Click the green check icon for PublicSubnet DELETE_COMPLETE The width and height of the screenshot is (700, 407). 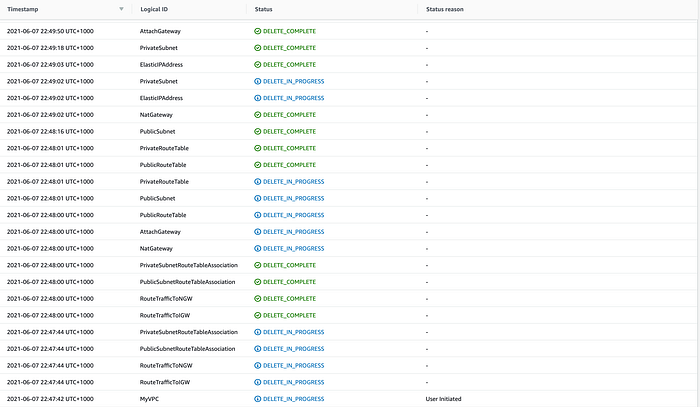point(258,132)
